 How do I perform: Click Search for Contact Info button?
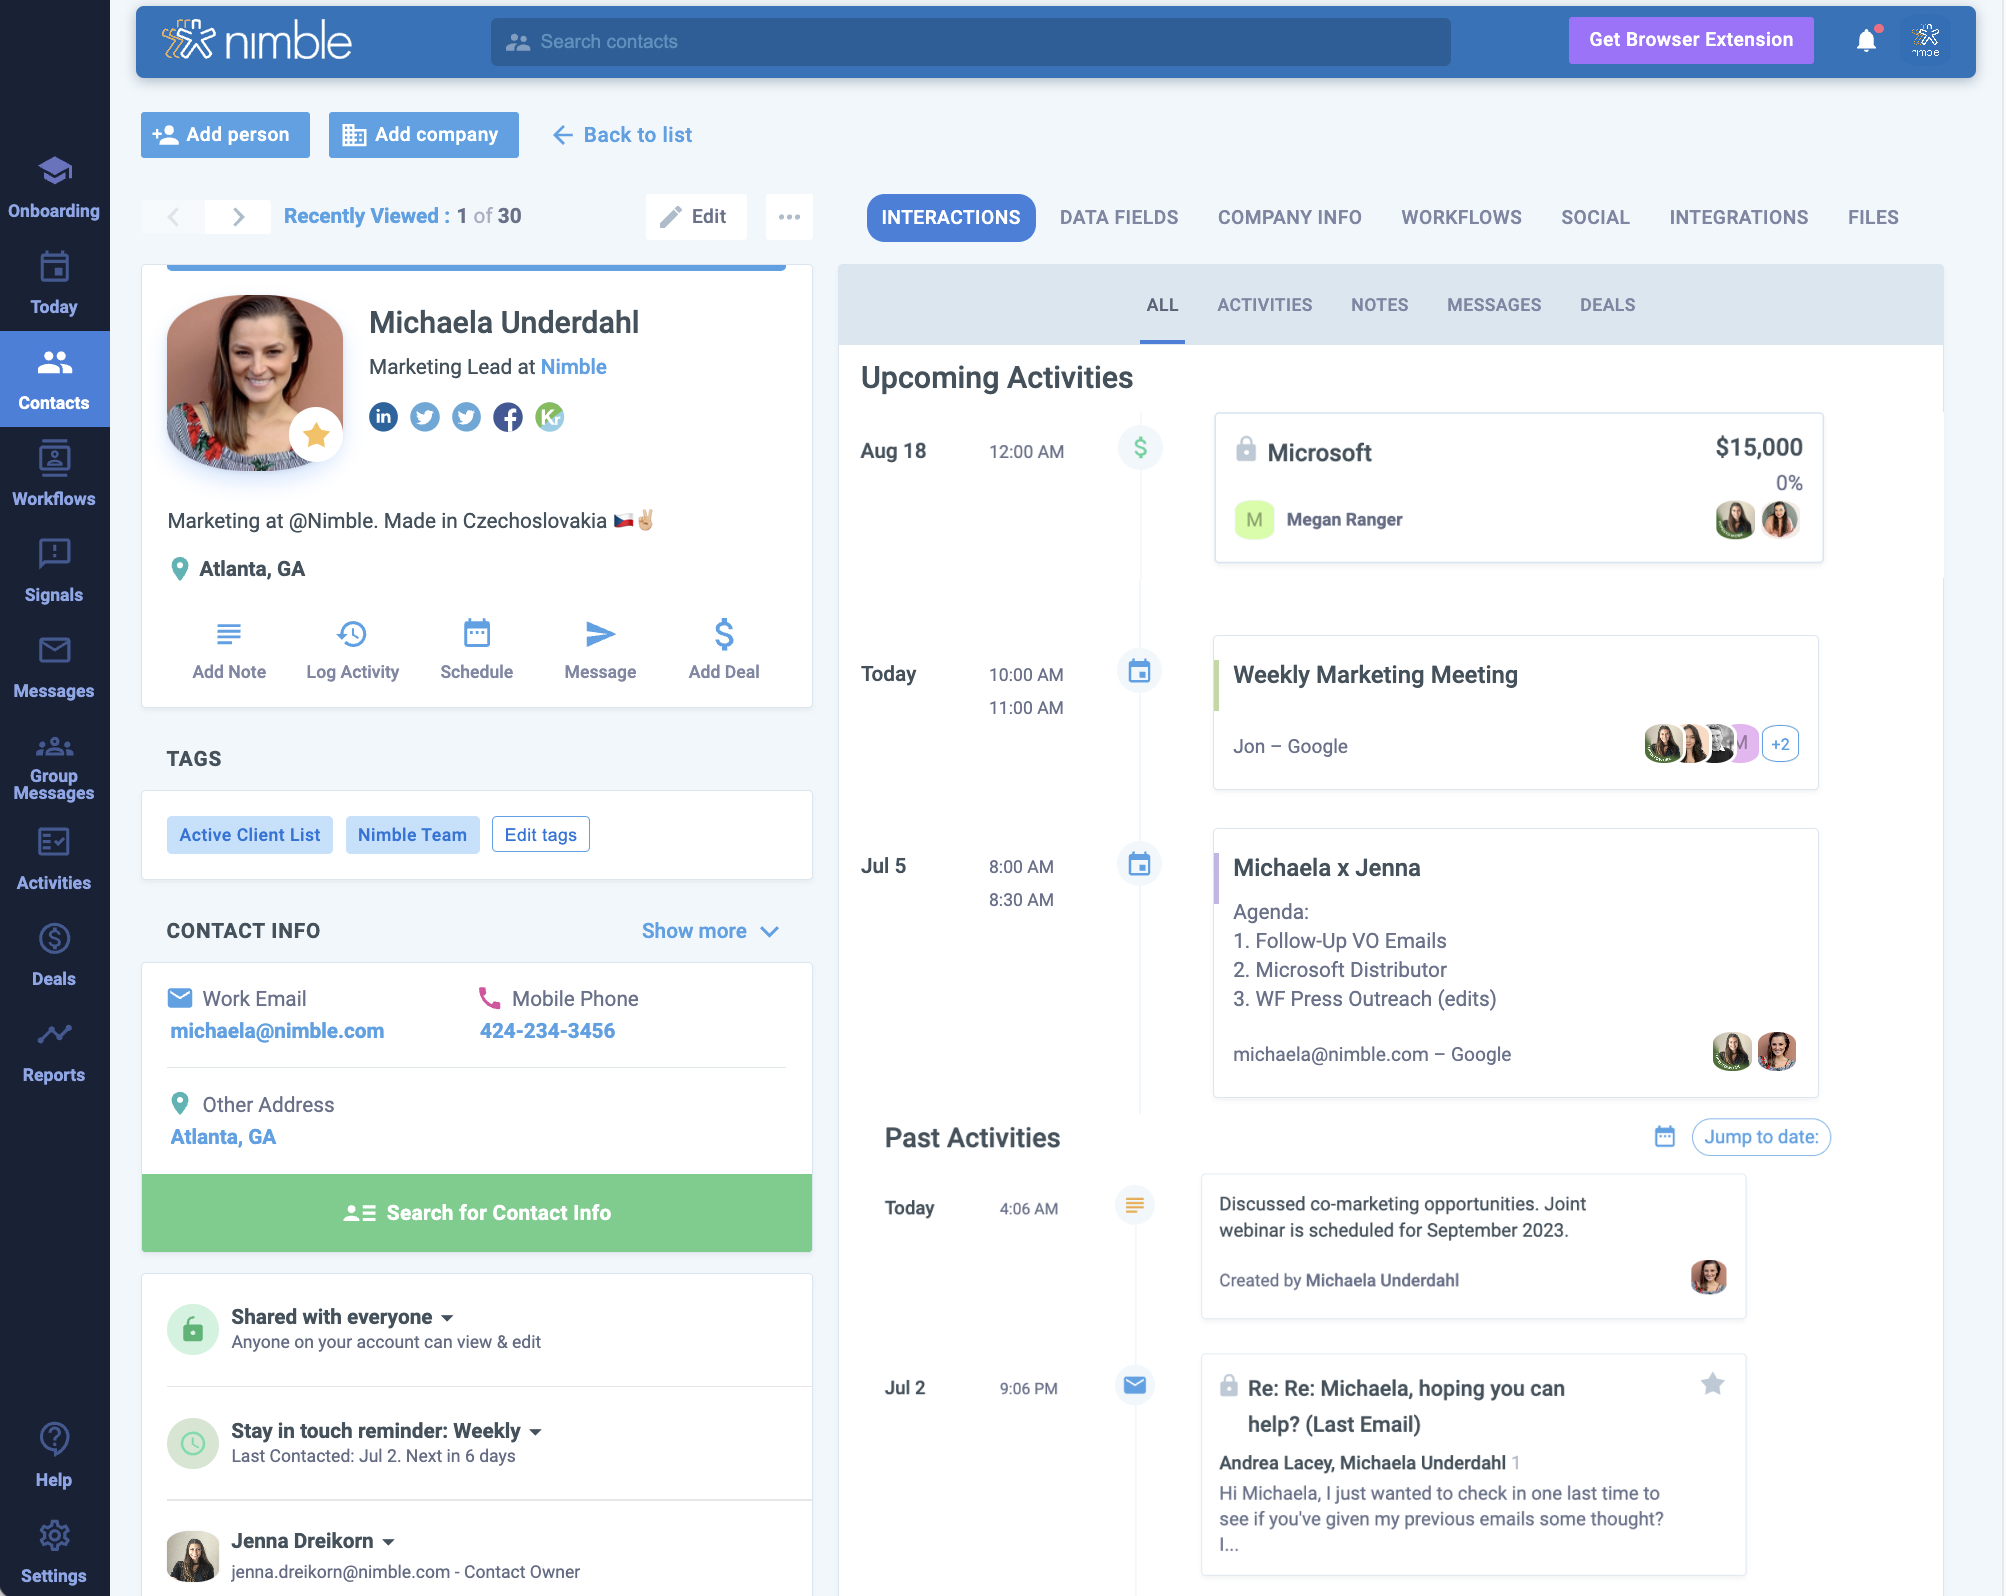pos(477,1213)
